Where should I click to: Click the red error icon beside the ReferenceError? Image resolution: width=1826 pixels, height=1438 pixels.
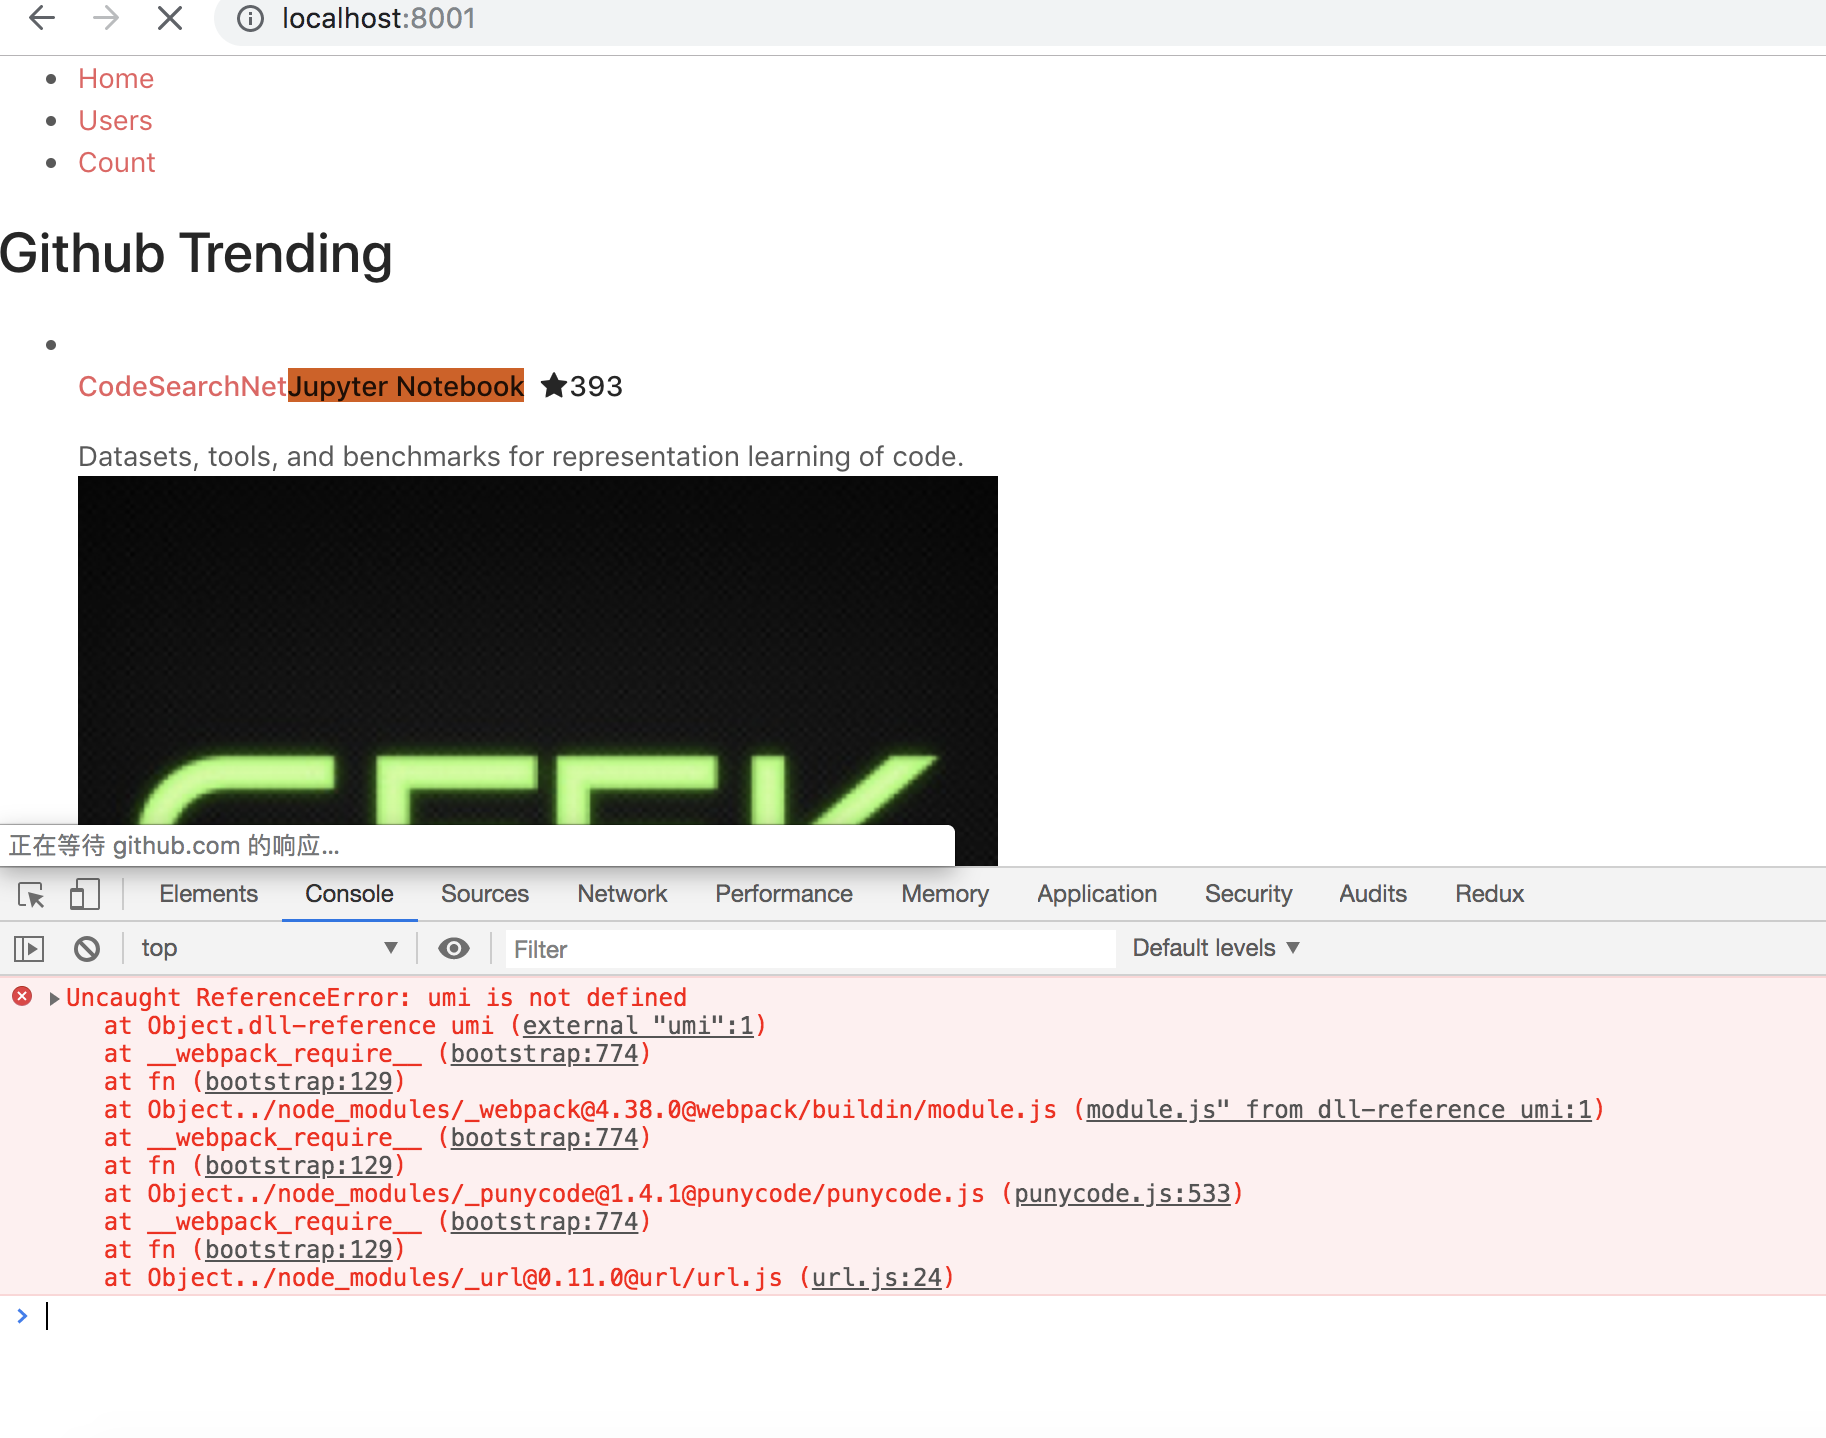coord(22,996)
